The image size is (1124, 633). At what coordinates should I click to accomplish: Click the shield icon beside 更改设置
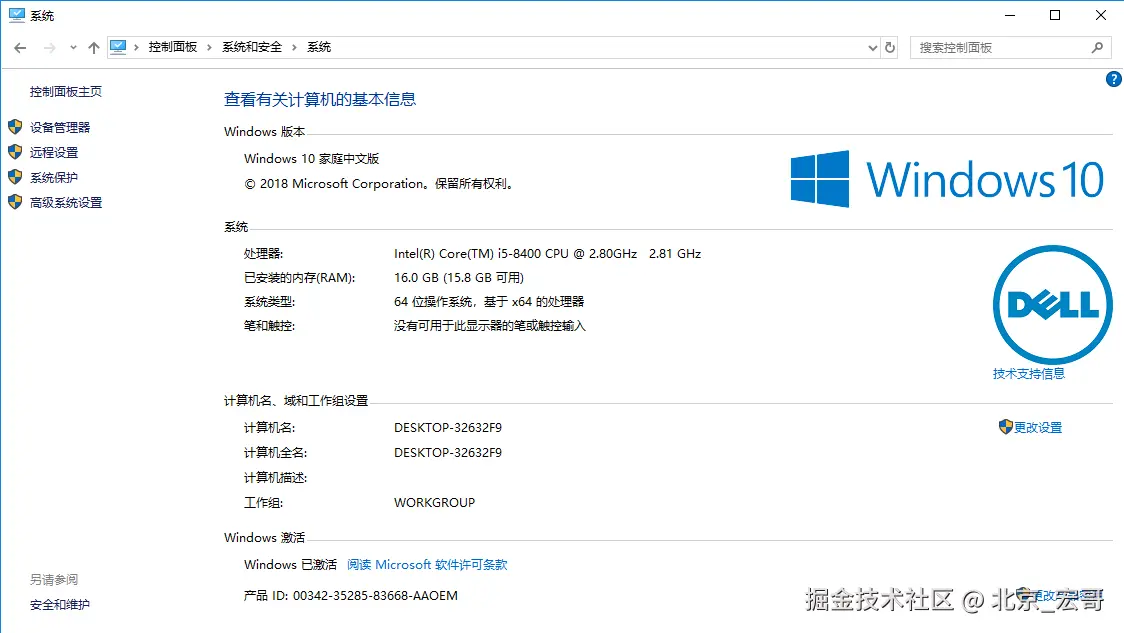[x=1005, y=427]
